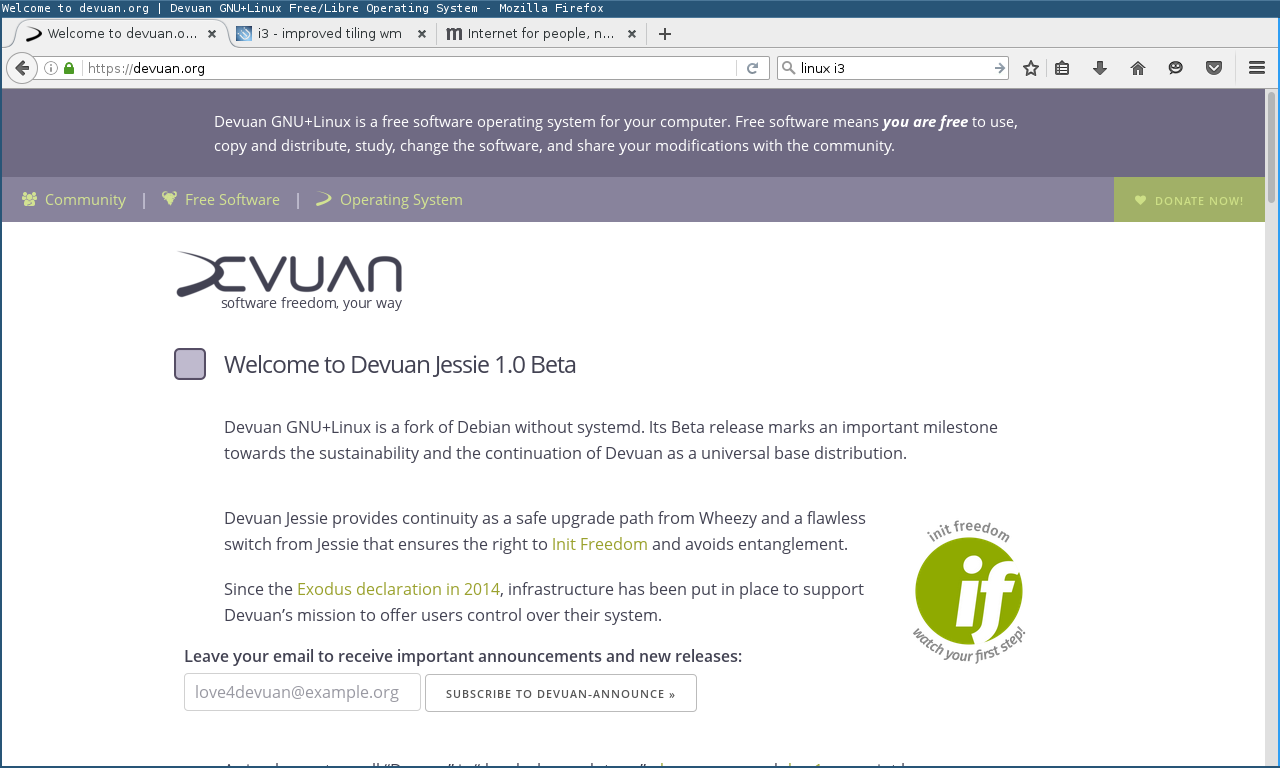Submit search with the arrow icon
This screenshot has height=768, width=1280.
coord(999,68)
